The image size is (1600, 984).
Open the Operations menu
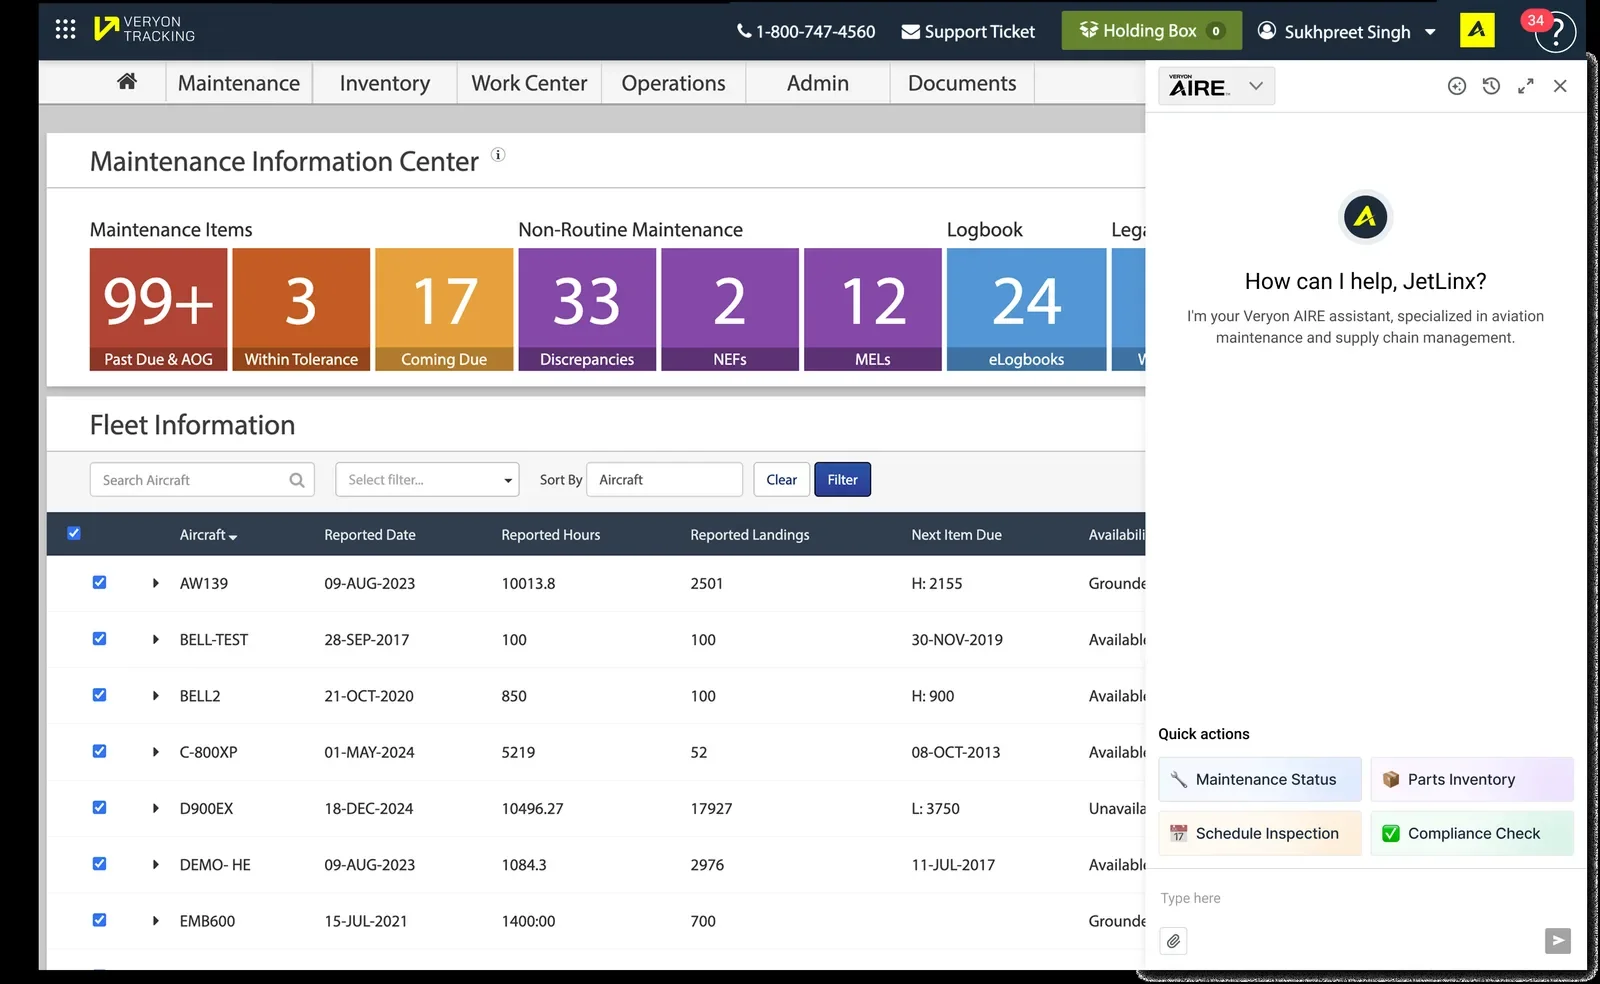point(673,83)
